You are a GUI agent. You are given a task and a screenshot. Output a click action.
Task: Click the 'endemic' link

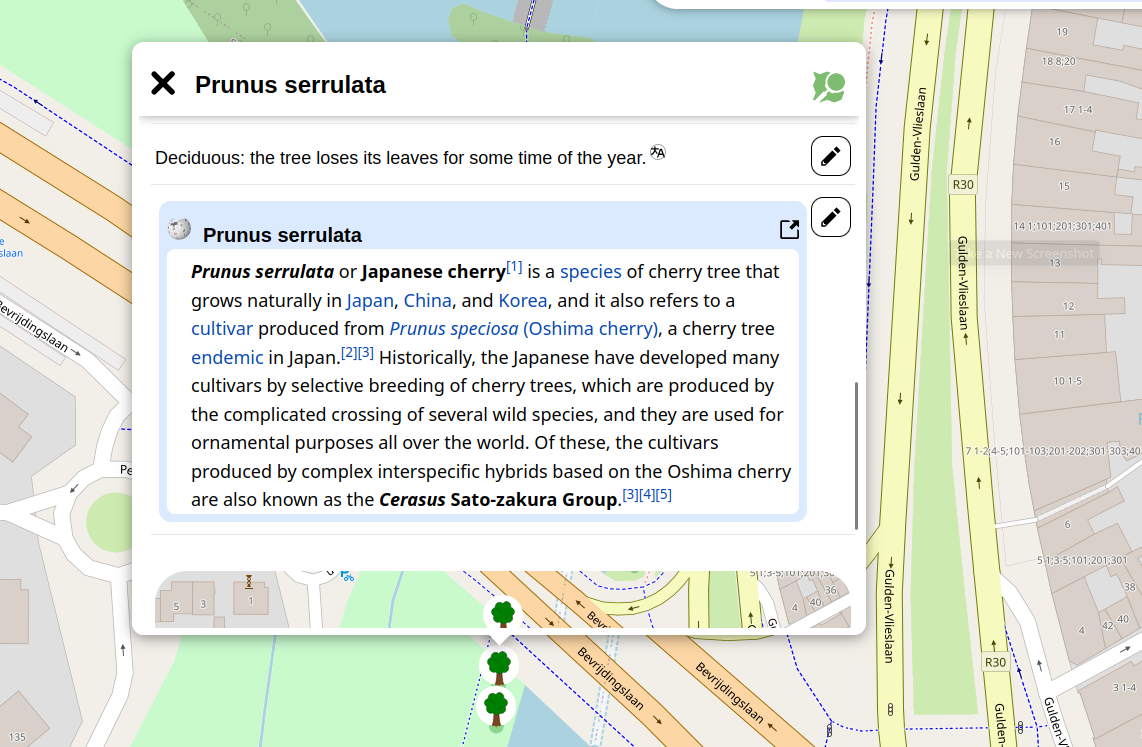pos(227,357)
